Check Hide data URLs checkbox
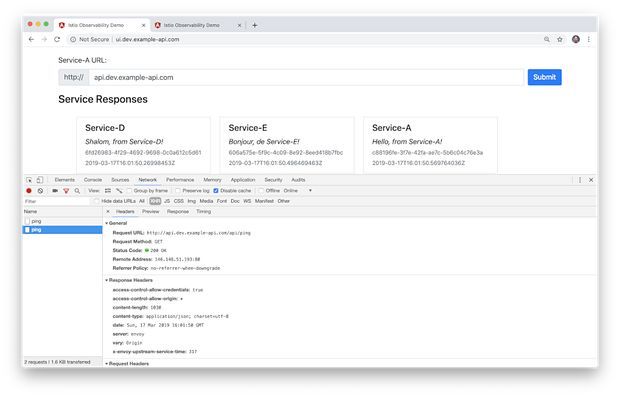The image size is (620, 397). (96, 201)
